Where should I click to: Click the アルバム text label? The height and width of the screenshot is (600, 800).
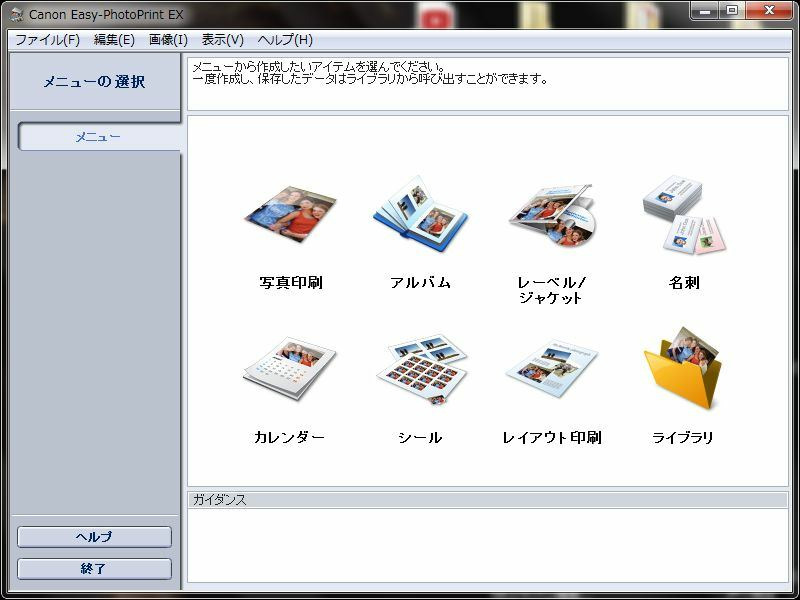coord(420,283)
